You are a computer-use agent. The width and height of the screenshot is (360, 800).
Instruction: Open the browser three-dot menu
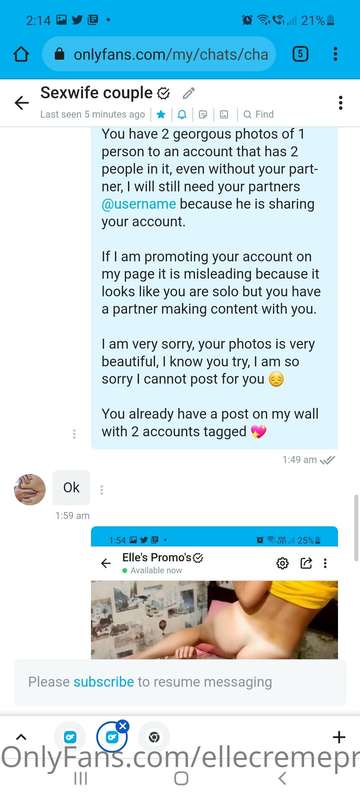(335, 54)
